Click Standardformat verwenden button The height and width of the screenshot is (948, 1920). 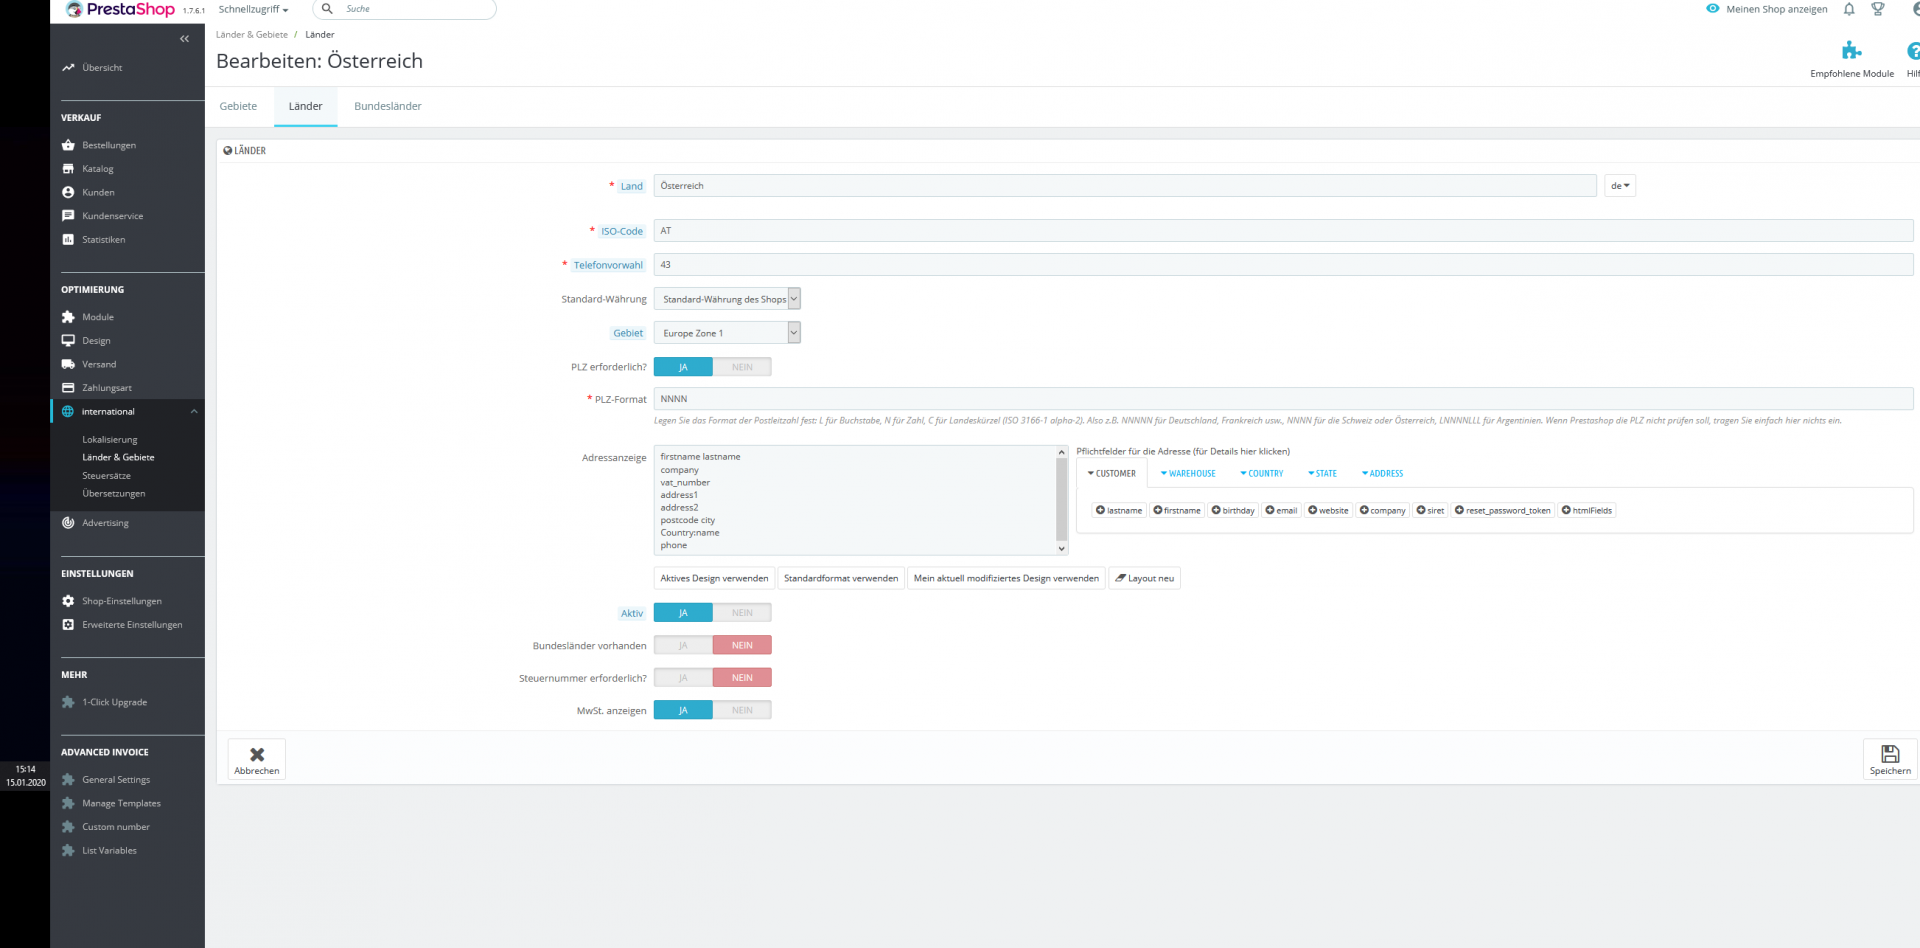point(841,578)
